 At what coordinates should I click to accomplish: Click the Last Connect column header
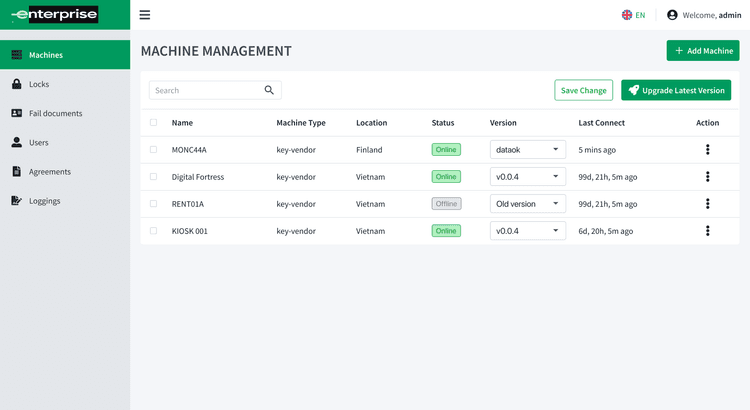point(602,123)
